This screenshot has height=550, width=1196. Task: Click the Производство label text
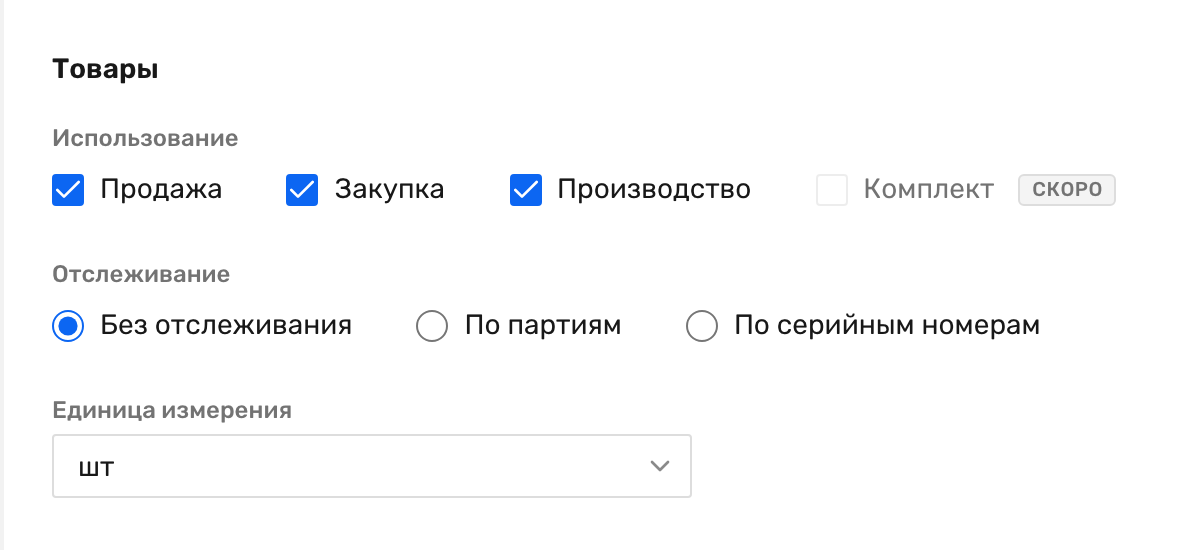tap(654, 189)
